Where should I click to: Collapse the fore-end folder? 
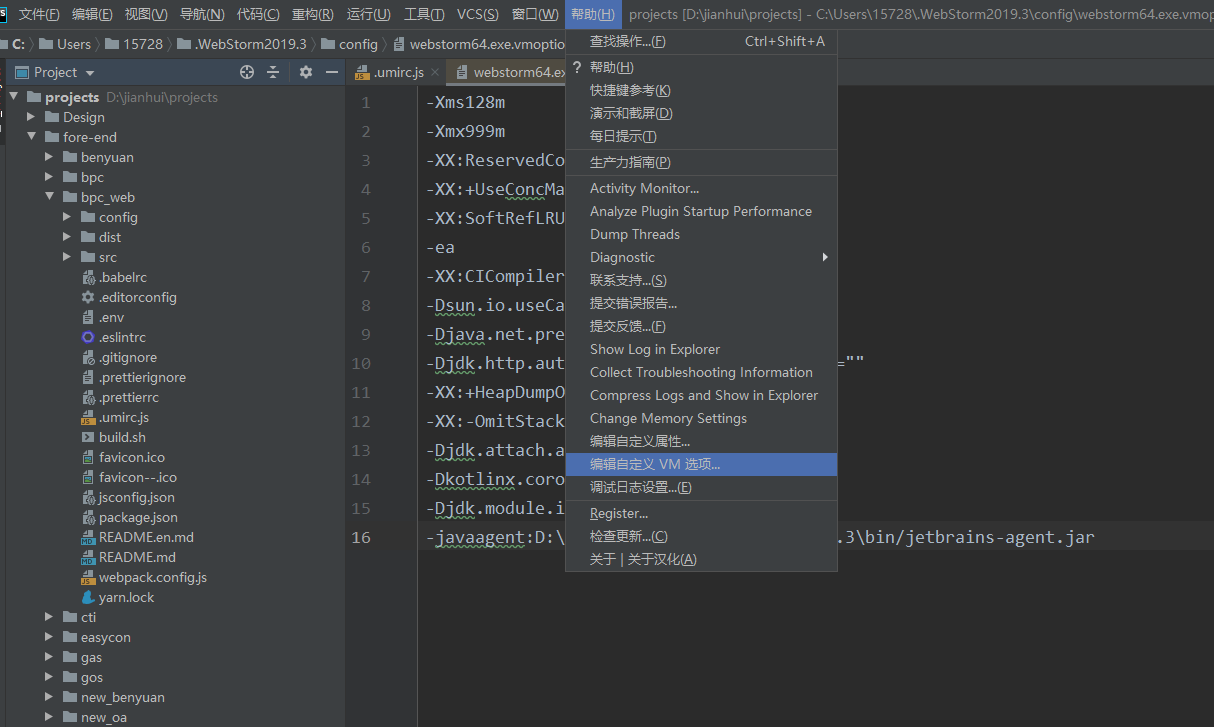tap(31, 137)
